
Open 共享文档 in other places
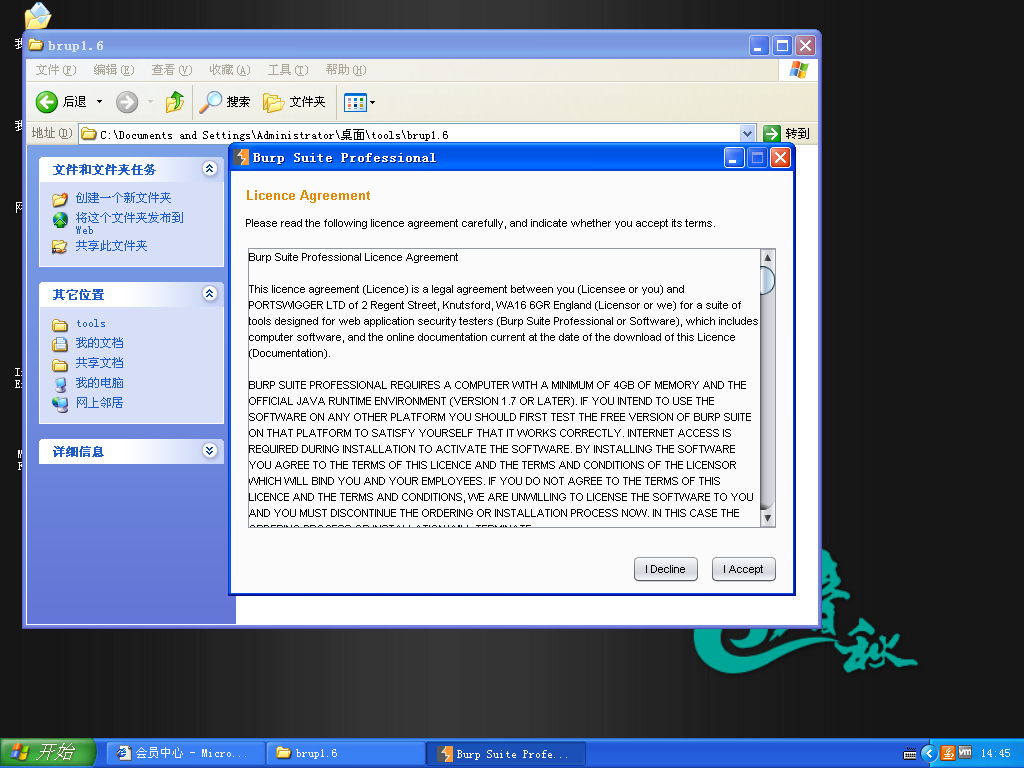coord(99,363)
